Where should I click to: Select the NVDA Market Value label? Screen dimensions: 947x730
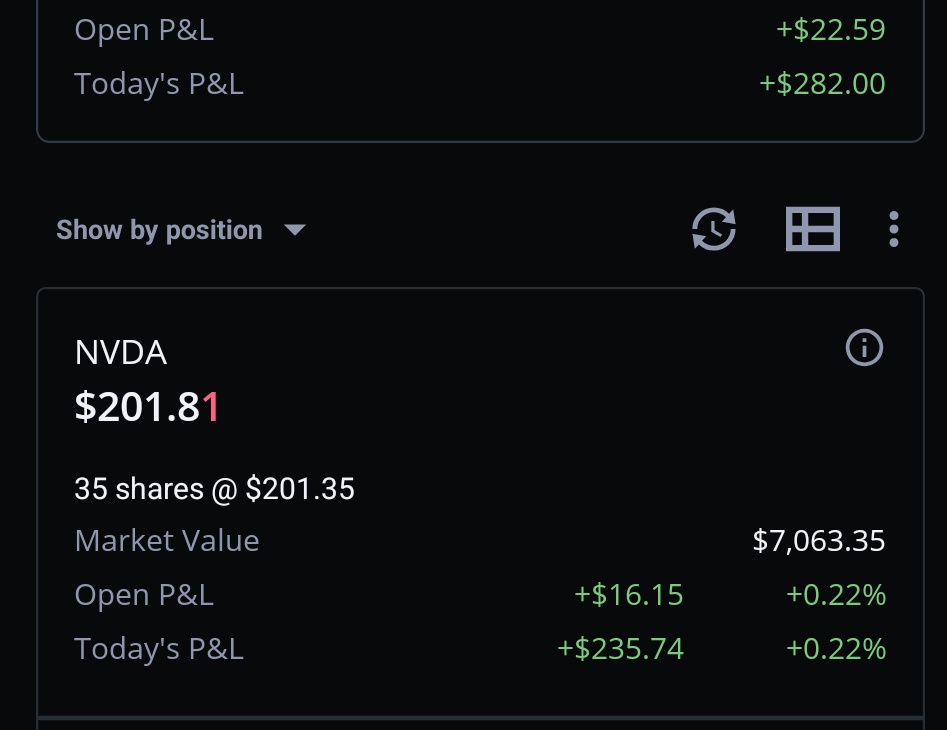[x=167, y=540]
